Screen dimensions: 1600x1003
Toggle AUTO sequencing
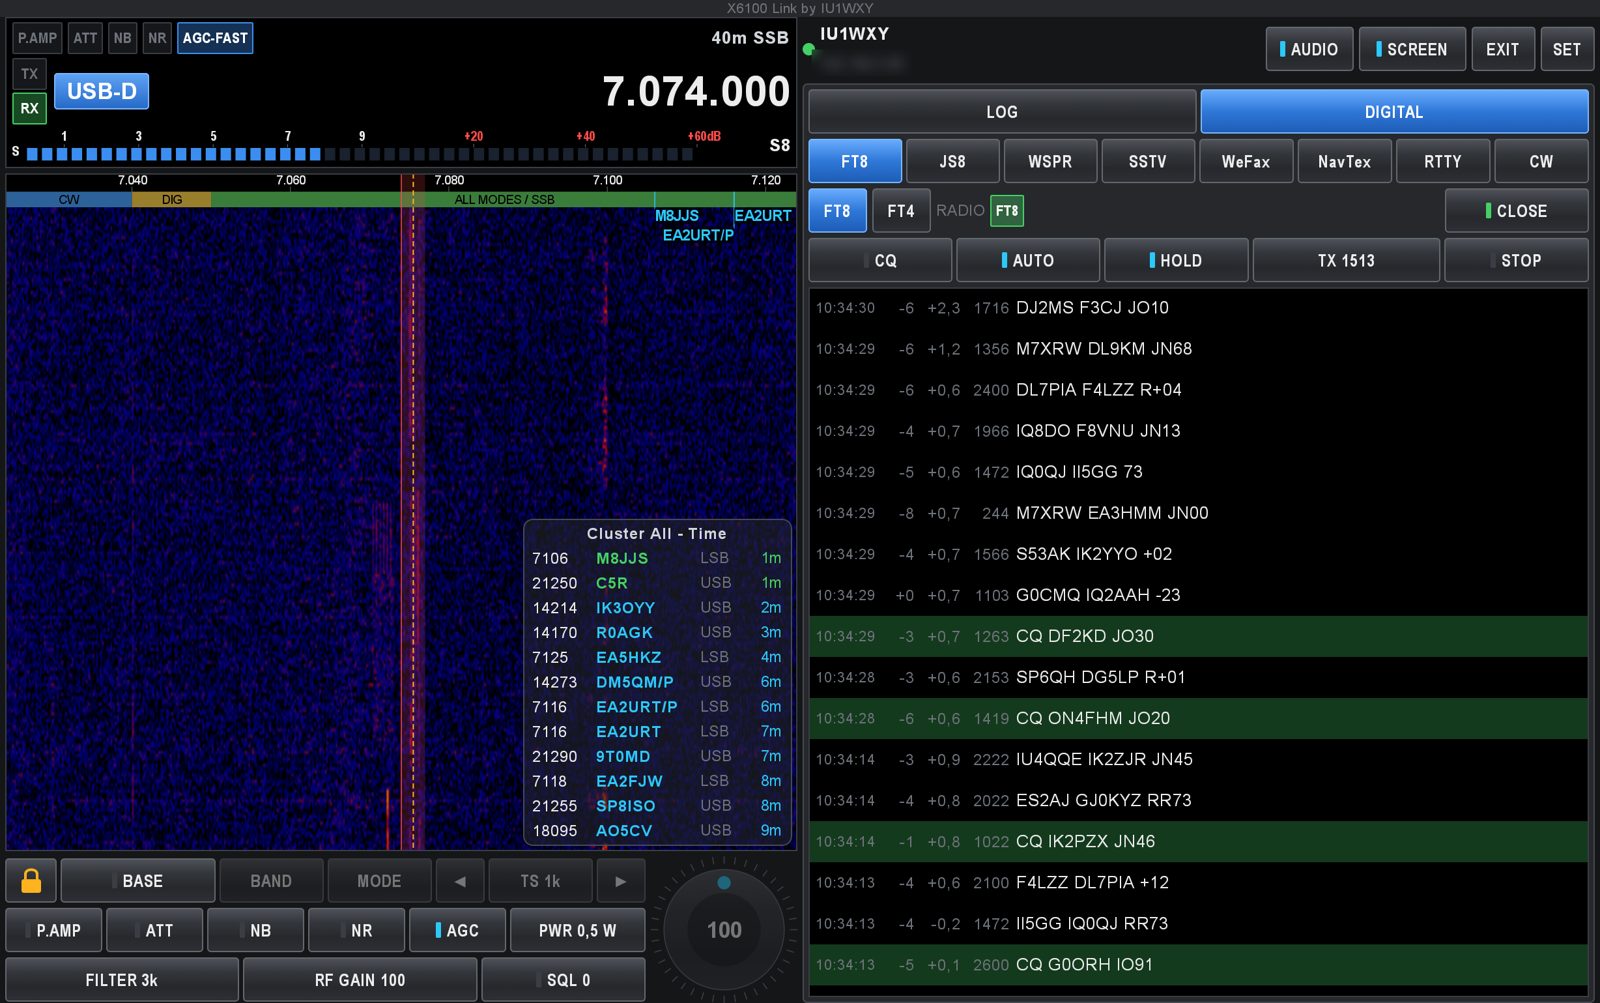pos(1028,260)
